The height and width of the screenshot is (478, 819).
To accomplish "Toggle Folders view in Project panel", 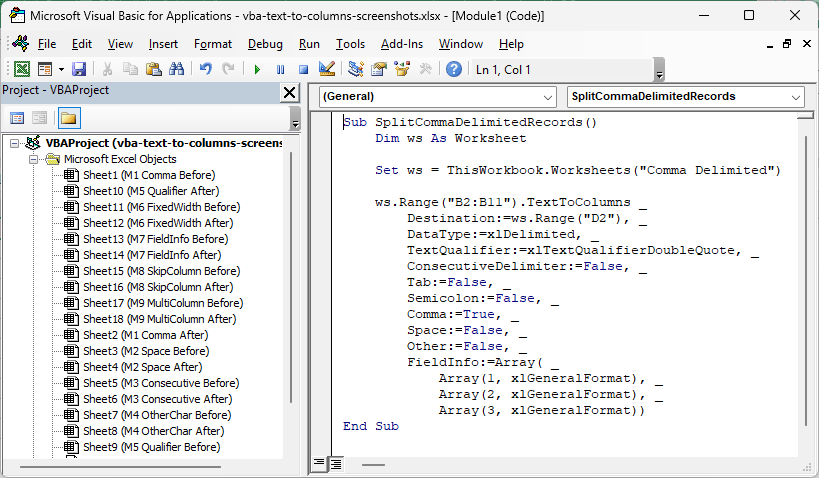I will click(69, 118).
